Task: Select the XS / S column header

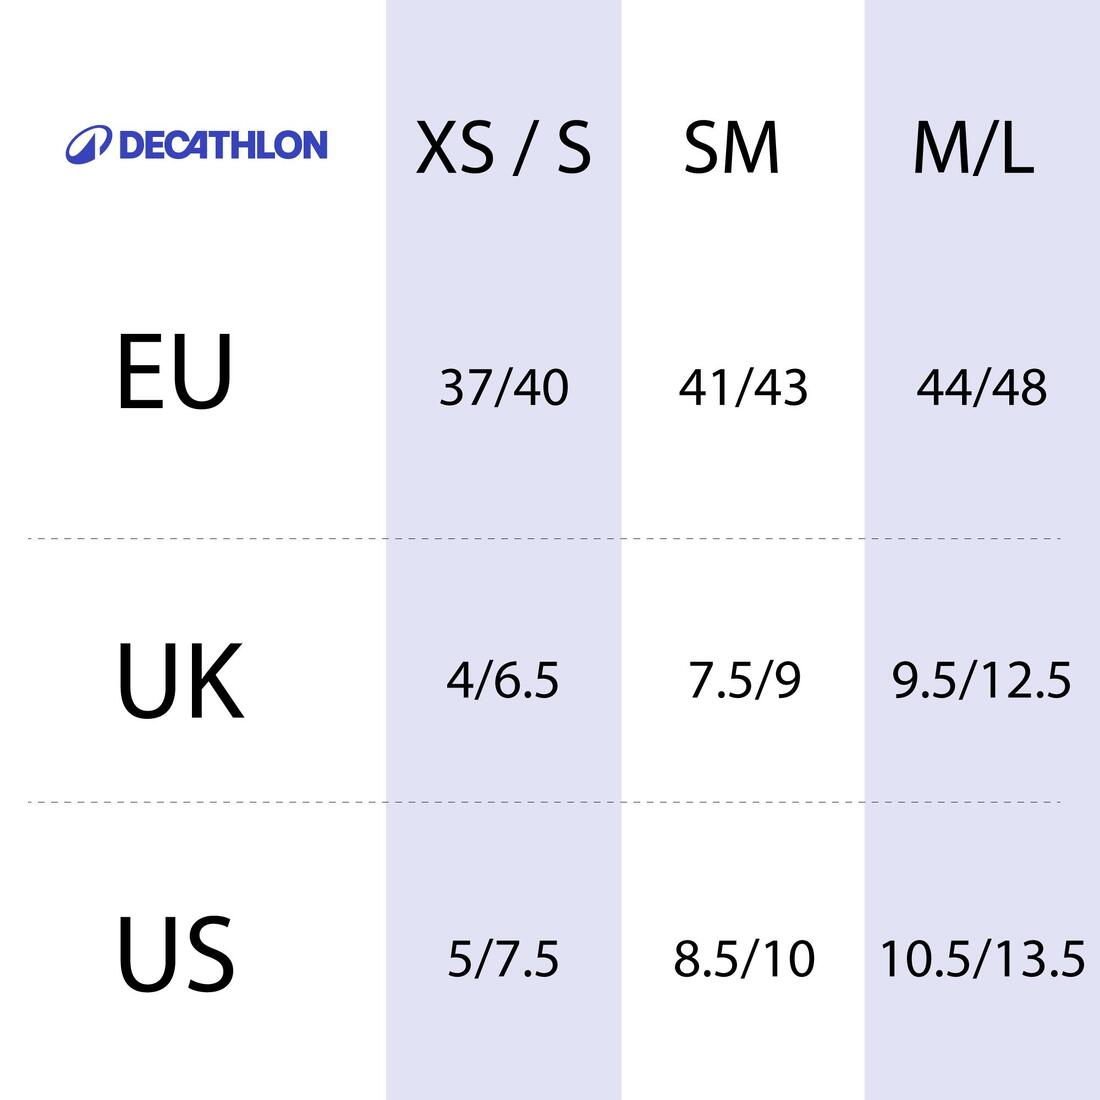Action: (x=503, y=148)
